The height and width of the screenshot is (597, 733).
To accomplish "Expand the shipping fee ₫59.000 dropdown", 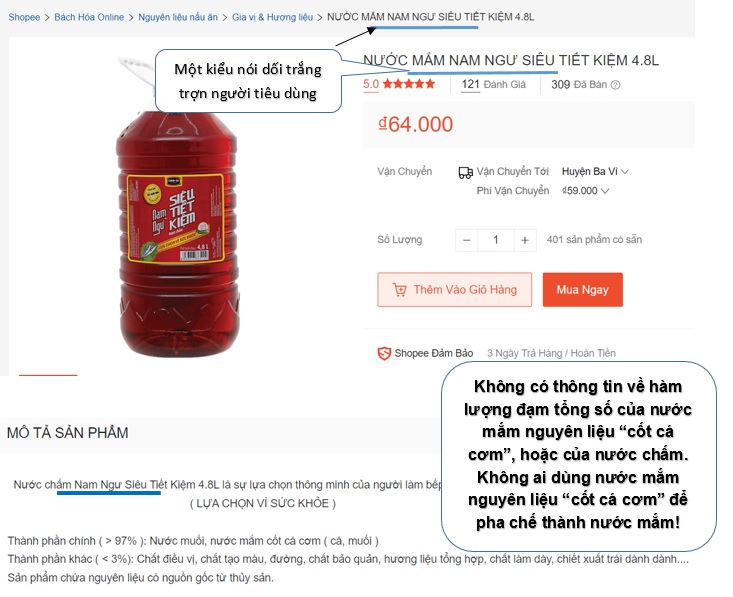I will (585, 191).
